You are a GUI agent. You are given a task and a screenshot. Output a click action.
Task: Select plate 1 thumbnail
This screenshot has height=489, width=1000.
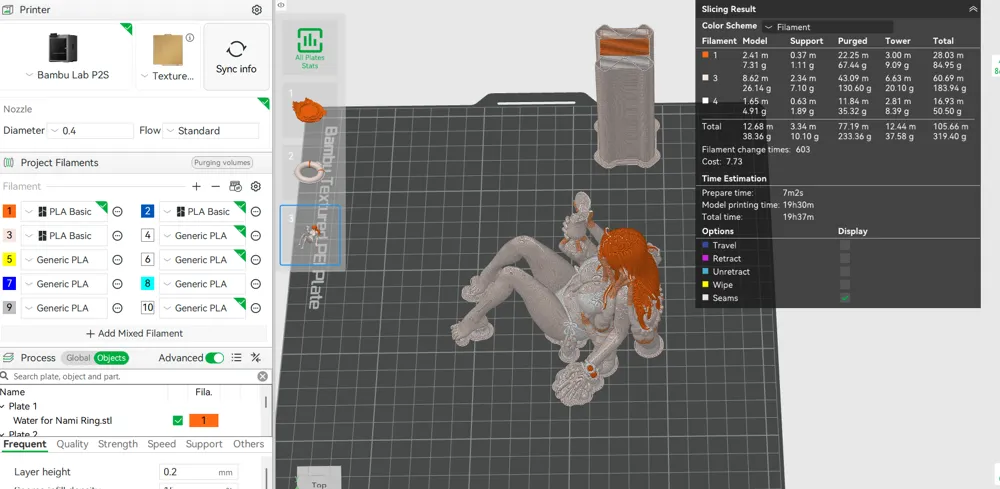pos(309,109)
